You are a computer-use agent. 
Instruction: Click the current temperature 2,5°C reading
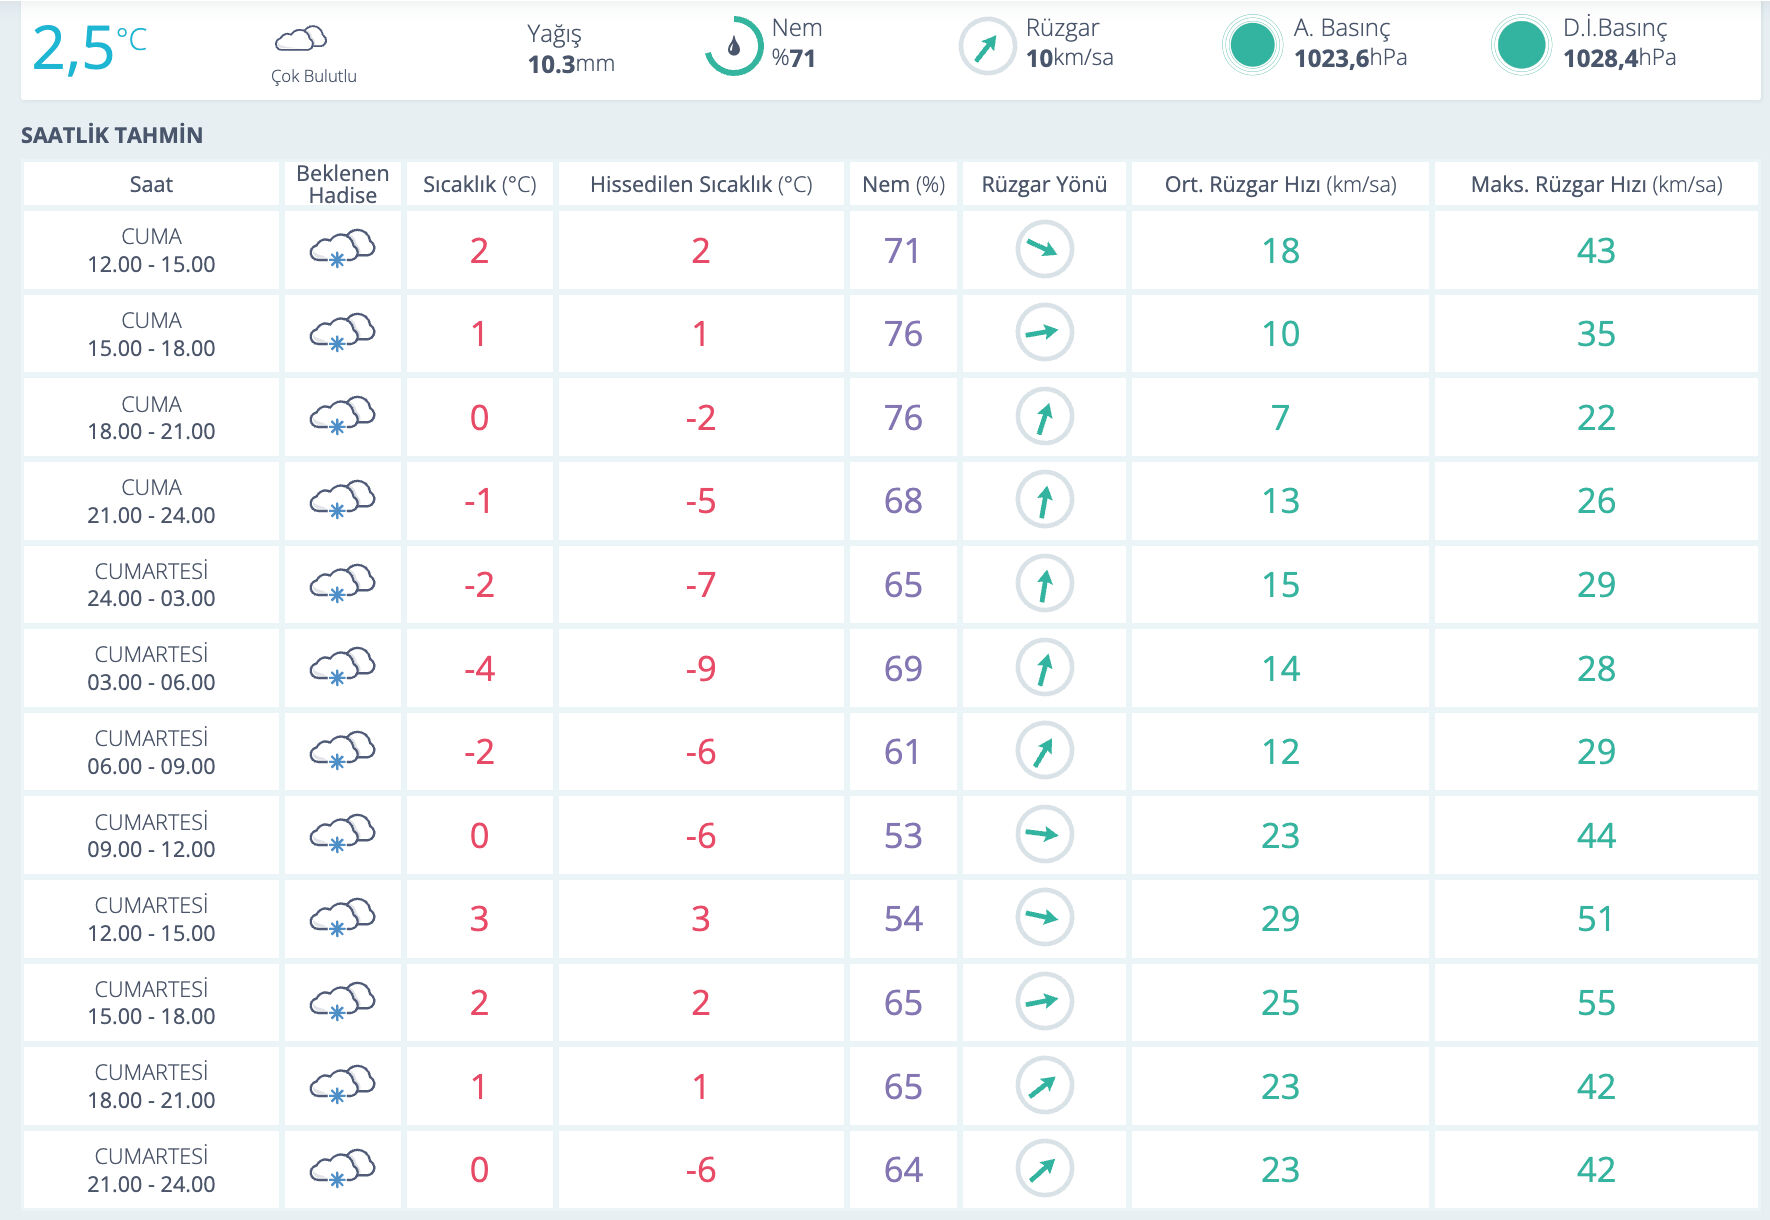click(x=88, y=48)
